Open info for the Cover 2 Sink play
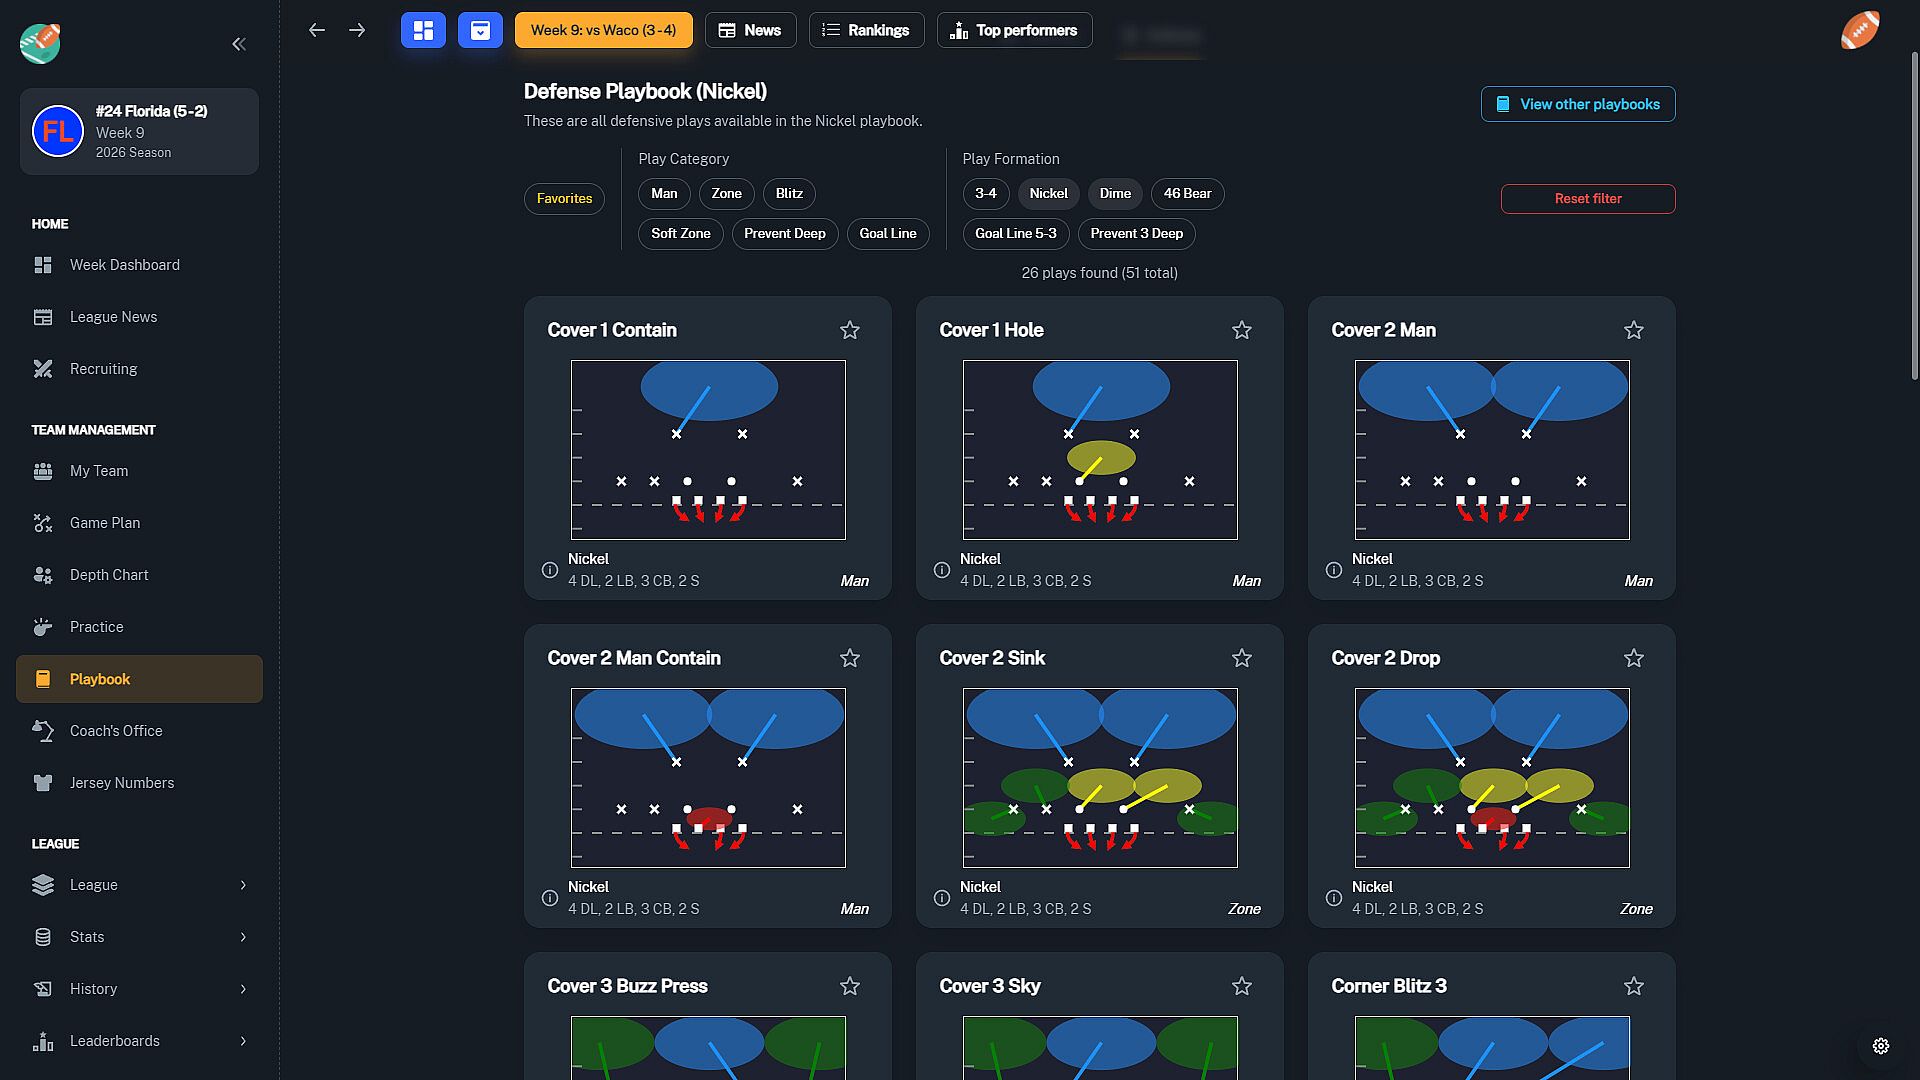This screenshot has width=1920, height=1080. tap(942, 898)
